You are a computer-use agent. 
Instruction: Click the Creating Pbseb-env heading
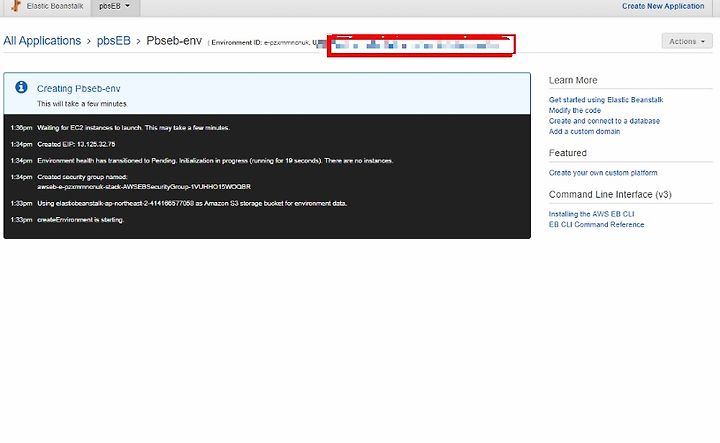point(79,89)
